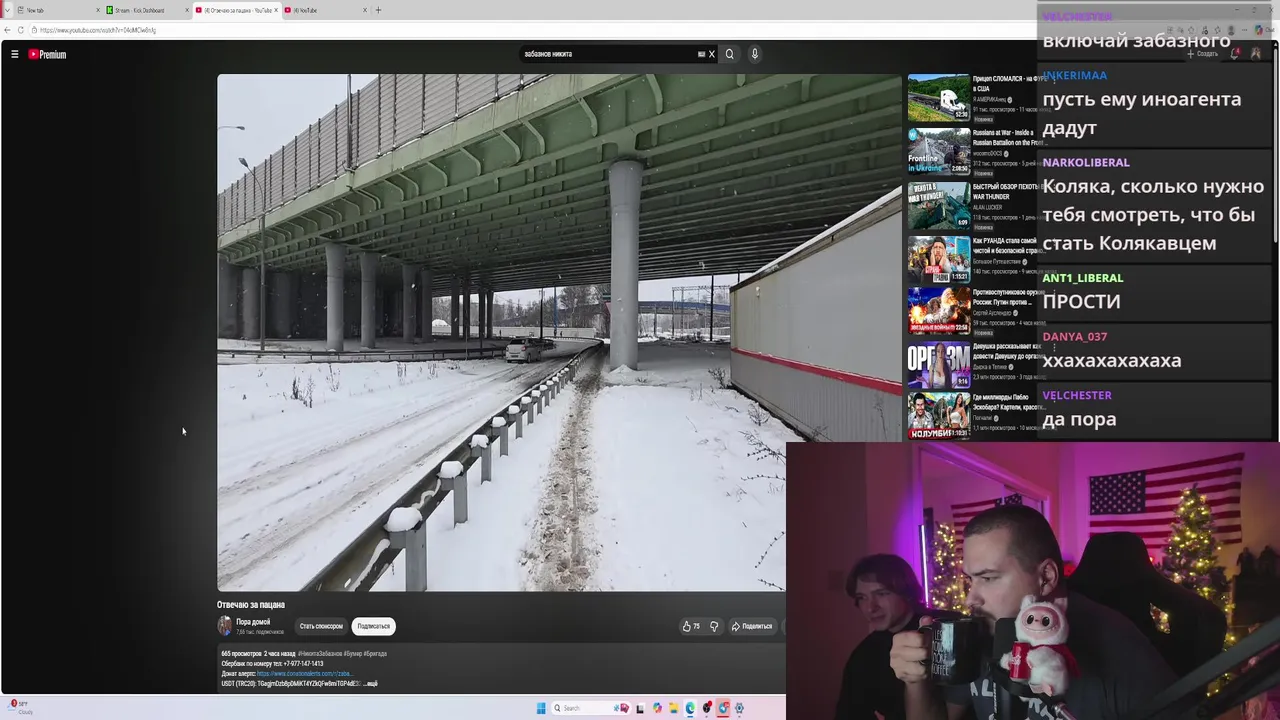Share the video via Поделиться button
The height and width of the screenshot is (720, 1280).
tap(752, 626)
